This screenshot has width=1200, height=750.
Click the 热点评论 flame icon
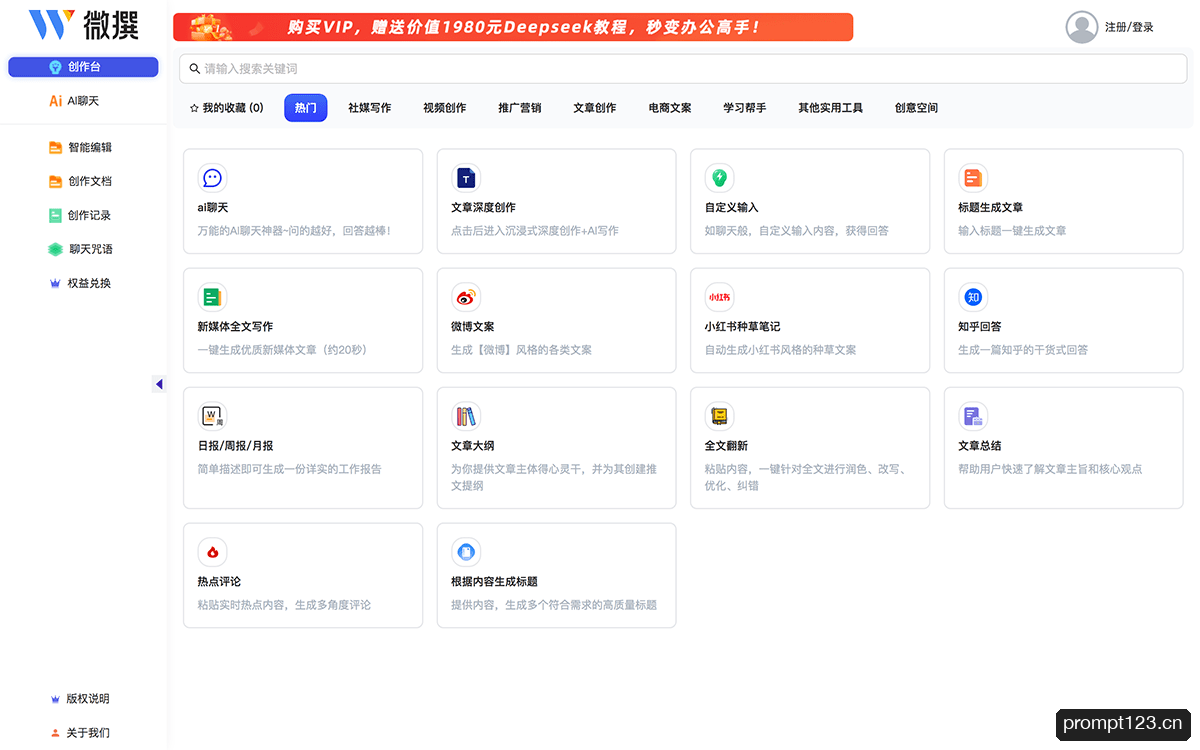(212, 552)
